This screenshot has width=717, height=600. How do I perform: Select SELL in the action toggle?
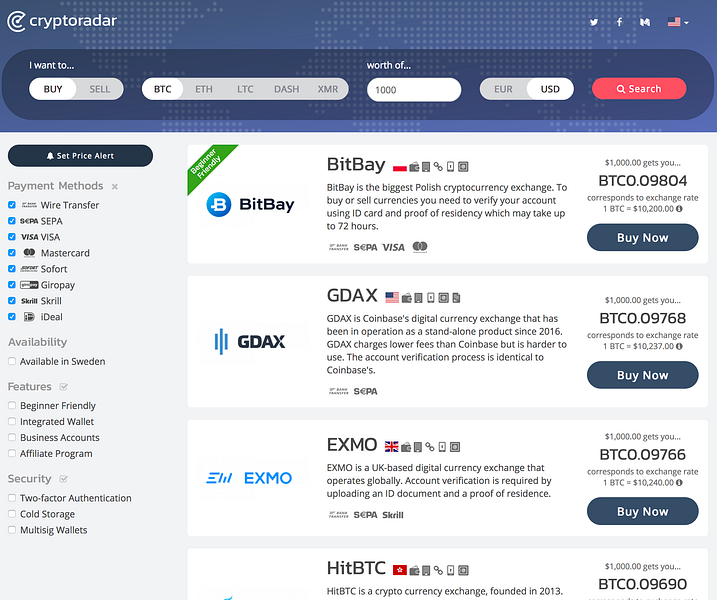pyautogui.click(x=100, y=89)
